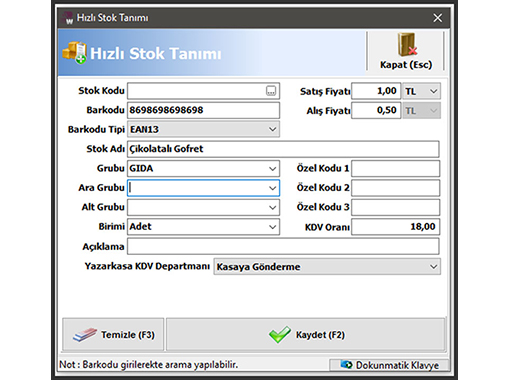The image size is (510, 380).
Task: Click the Hızlı Stok Tanımı boxes header icon
Action: tap(74, 53)
